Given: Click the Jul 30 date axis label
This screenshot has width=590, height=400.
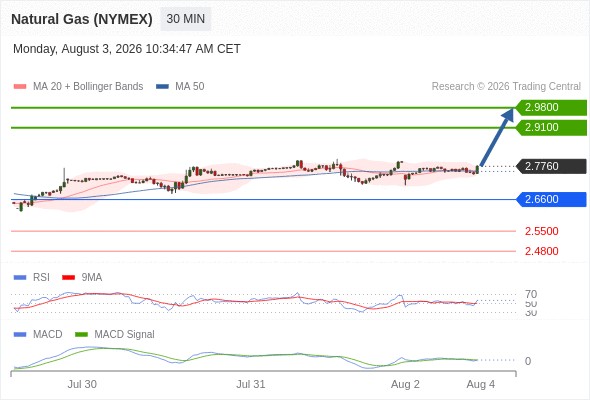Looking at the screenshot, I should 82,384.
